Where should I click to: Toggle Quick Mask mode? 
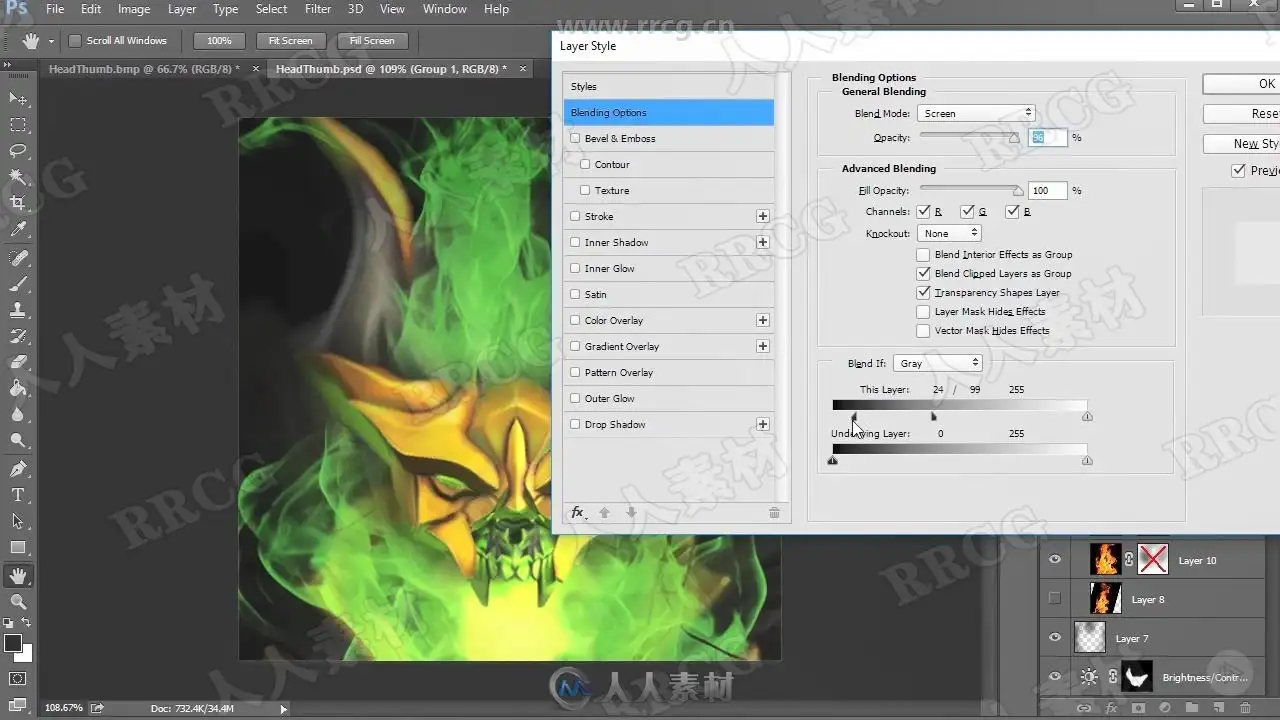[x=18, y=678]
